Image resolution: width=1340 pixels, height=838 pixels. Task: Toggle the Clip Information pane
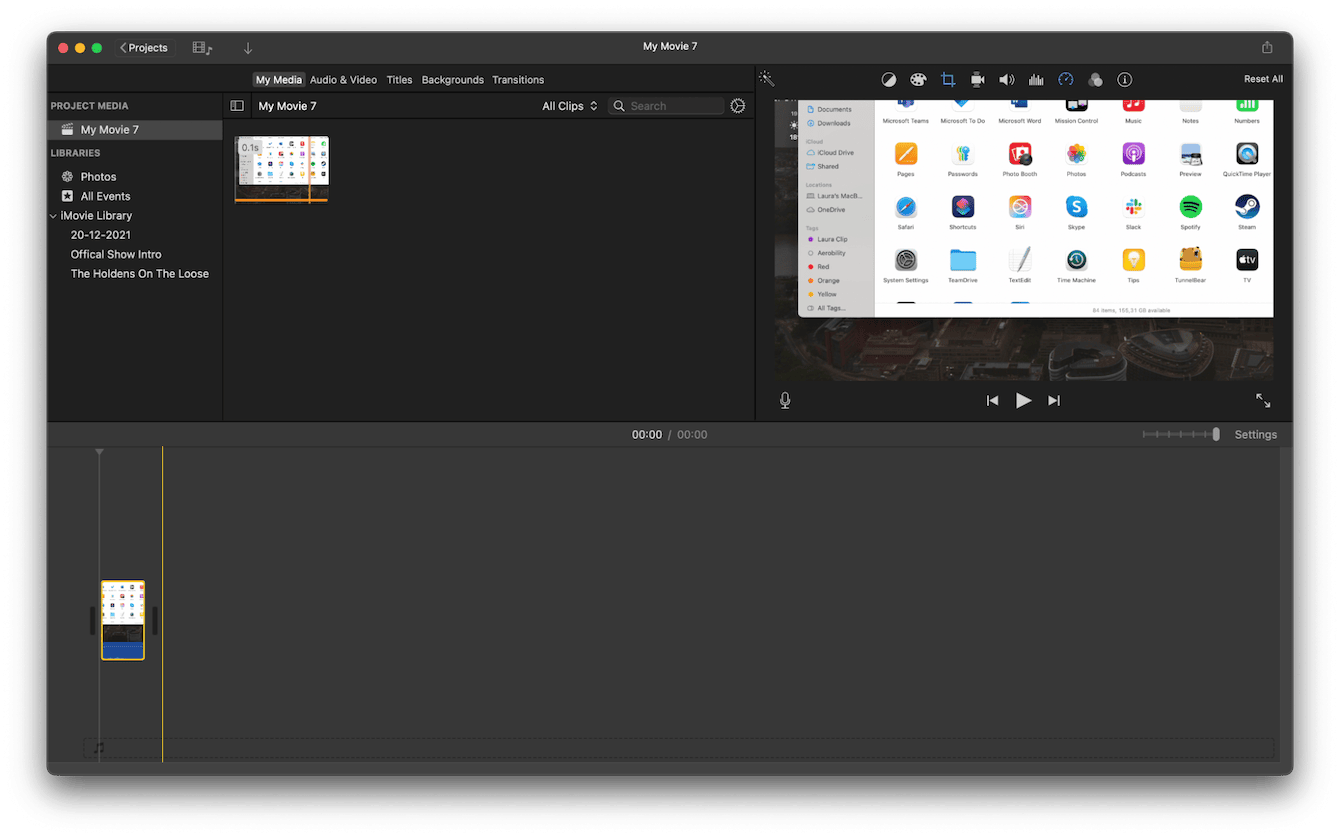coord(1124,79)
